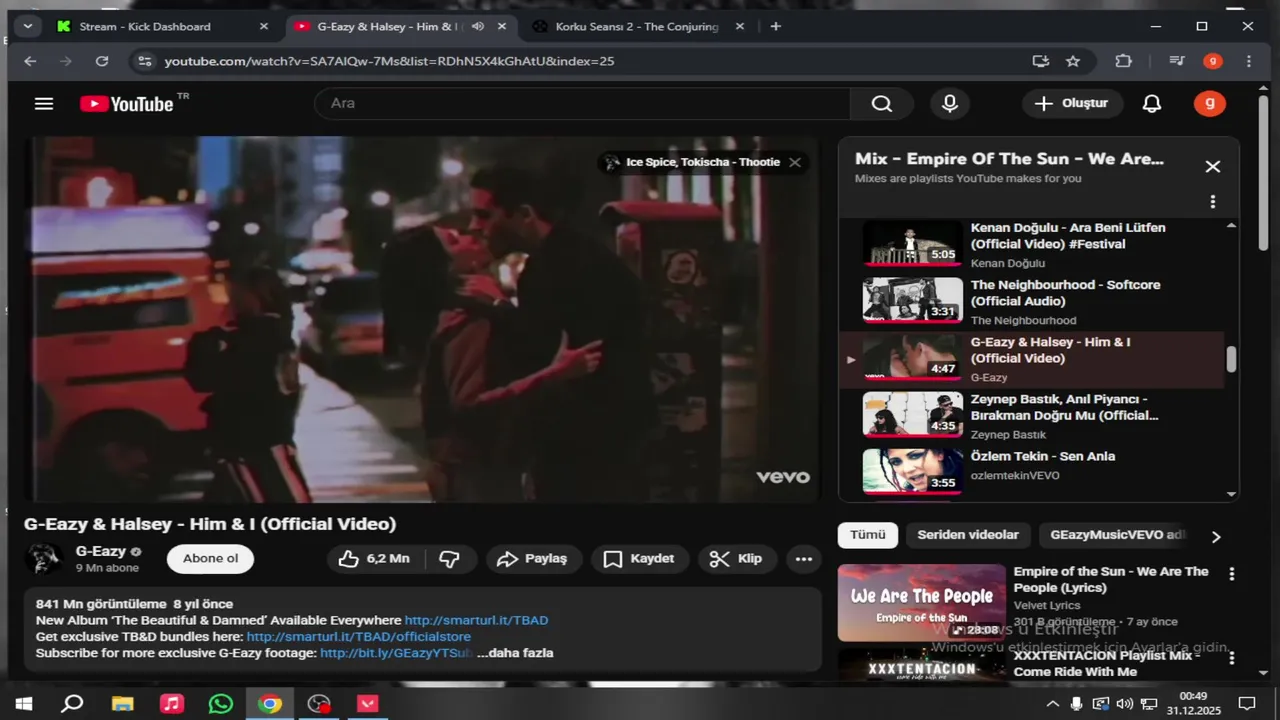The height and width of the screenshot is (720, 1280).
Task: Open smarturl.it/TBAD link in description
Action: [476, 620]
